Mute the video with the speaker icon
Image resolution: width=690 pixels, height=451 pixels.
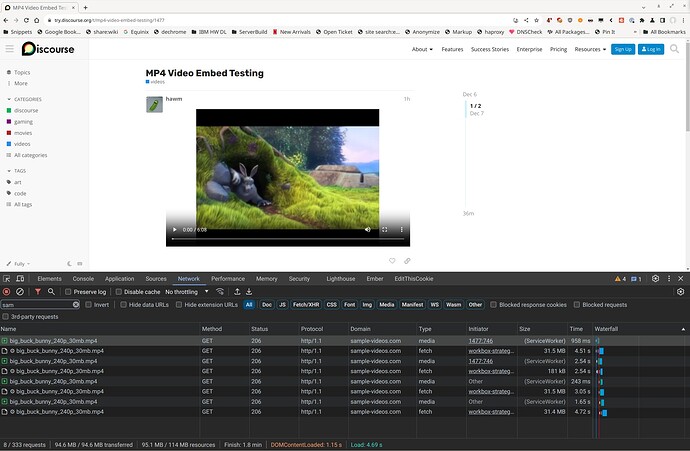(367, 230)
